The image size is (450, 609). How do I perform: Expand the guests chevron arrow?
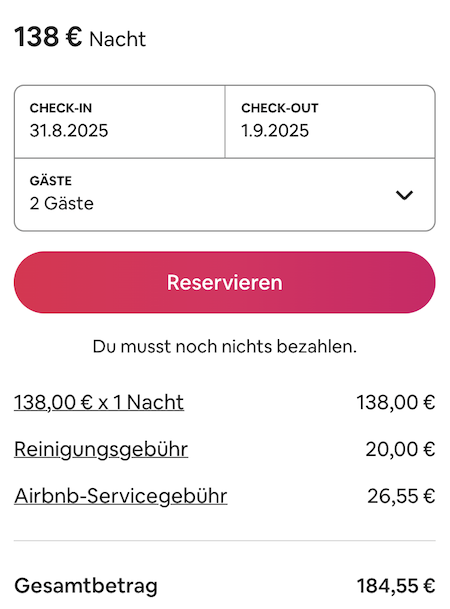coord(404,195)
